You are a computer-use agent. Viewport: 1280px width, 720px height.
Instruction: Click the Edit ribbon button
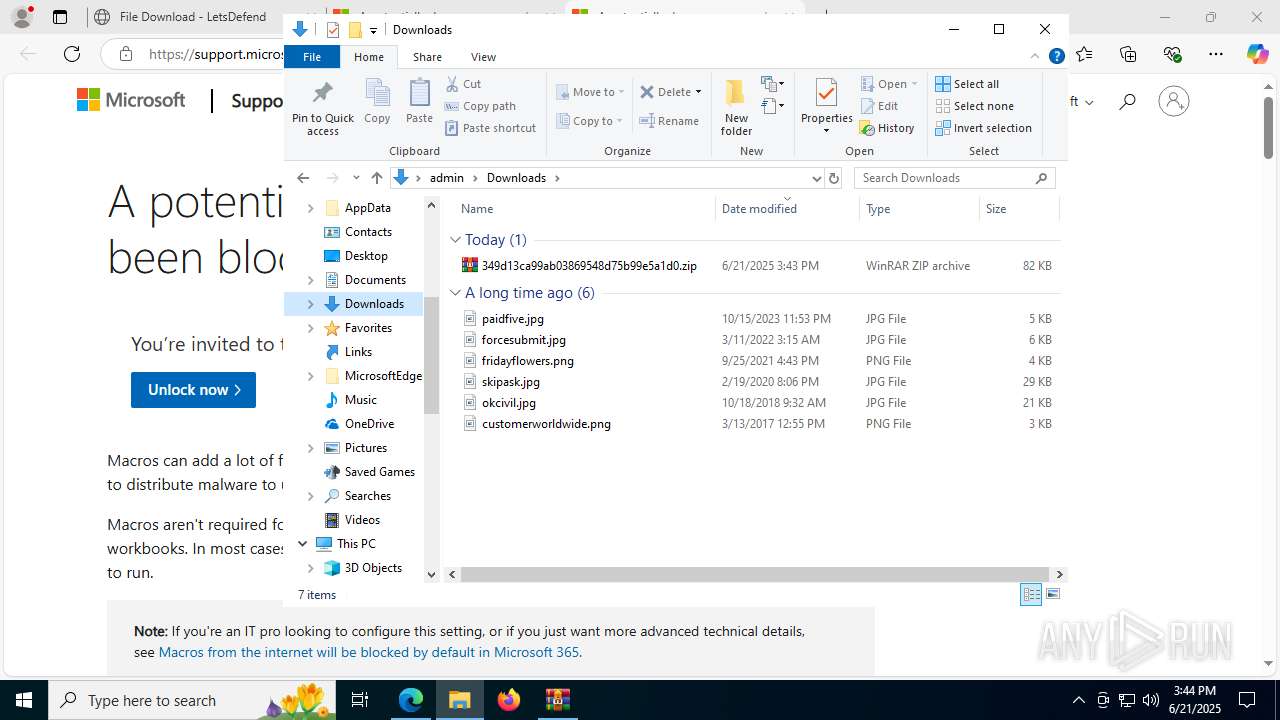pyautogui.click(x=879, y=106)
